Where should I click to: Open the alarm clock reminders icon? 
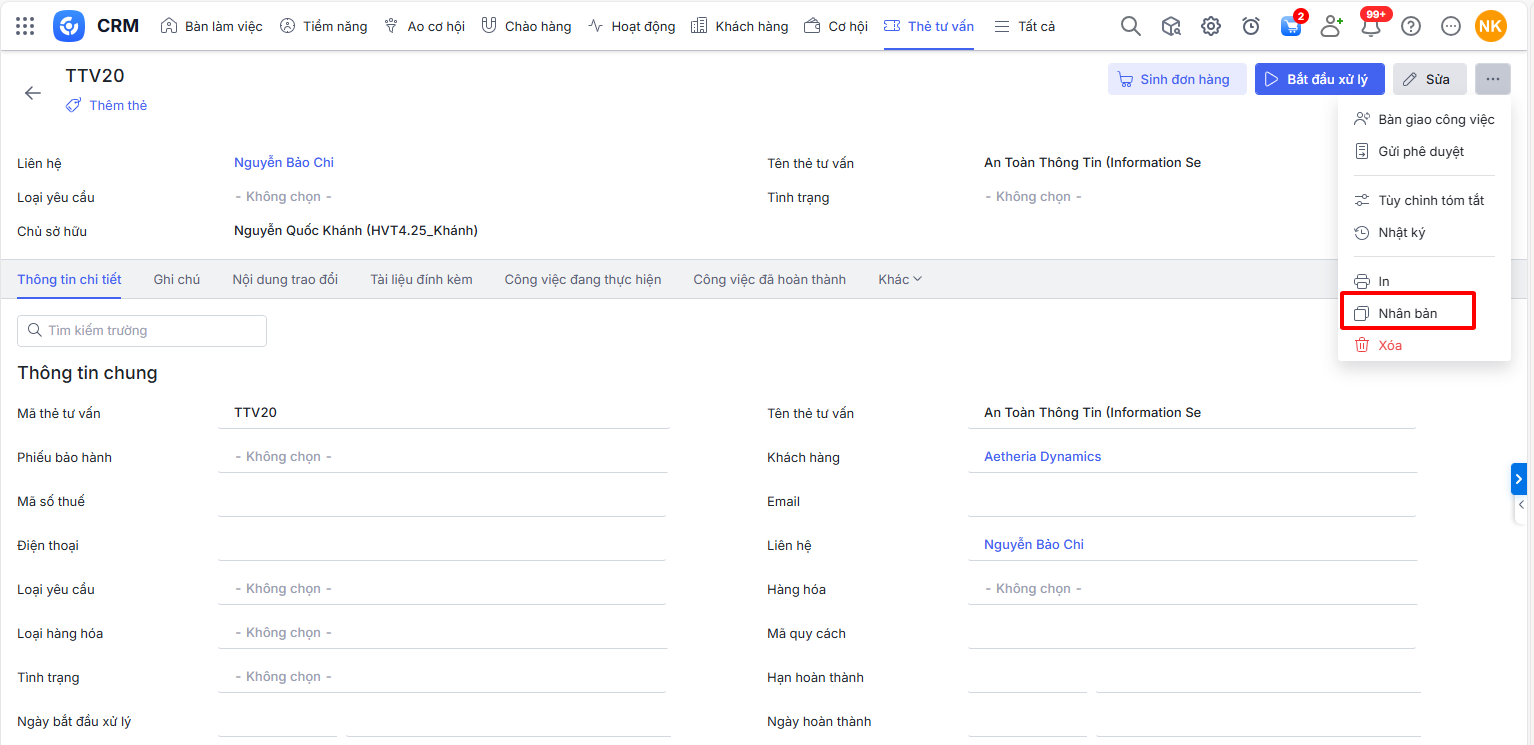1250,26
